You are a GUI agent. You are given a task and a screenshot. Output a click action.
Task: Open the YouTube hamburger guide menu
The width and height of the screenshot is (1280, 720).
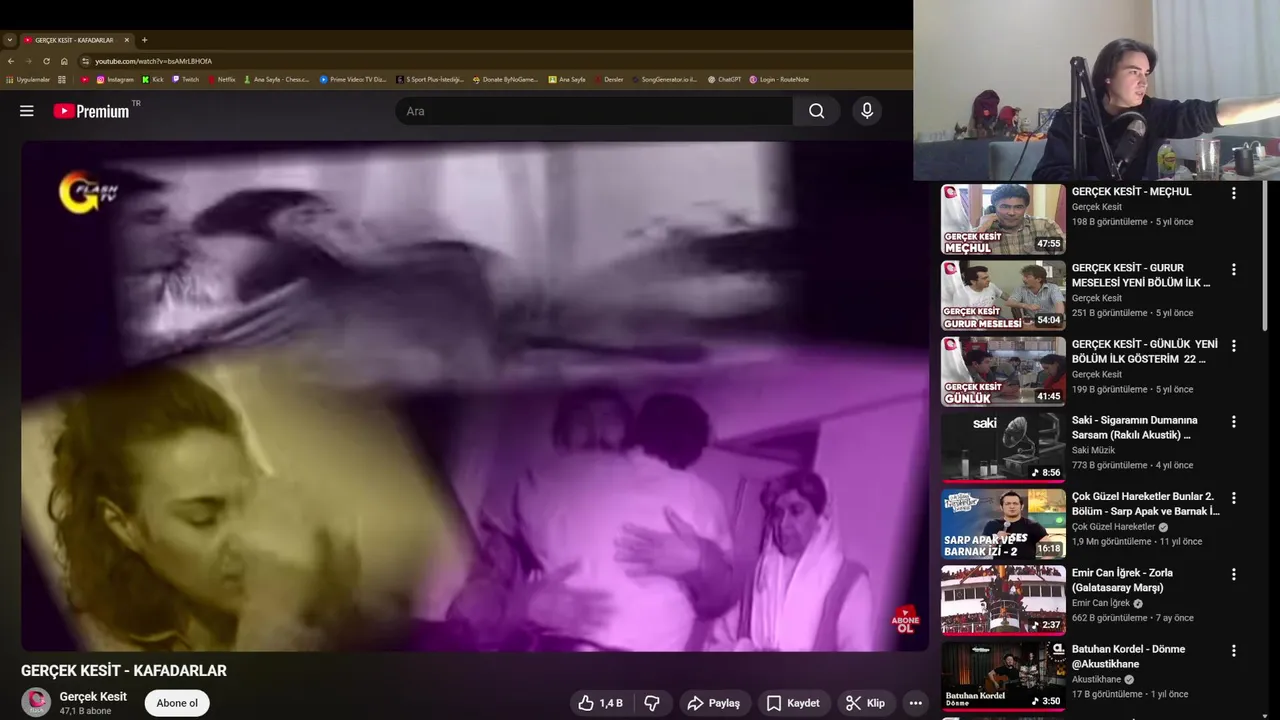[x=27, y=111]
